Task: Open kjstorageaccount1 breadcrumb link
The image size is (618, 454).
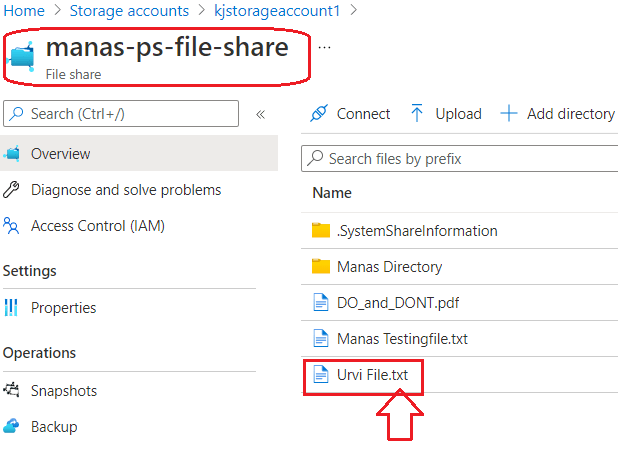Action: [277, 11]
